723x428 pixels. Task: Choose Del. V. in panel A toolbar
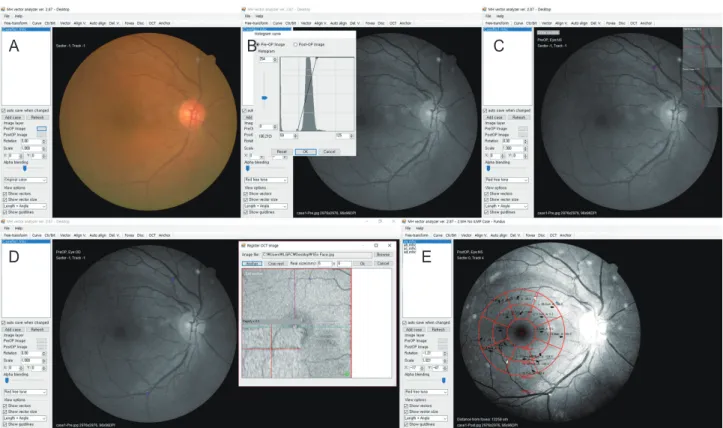coord(114,23)
